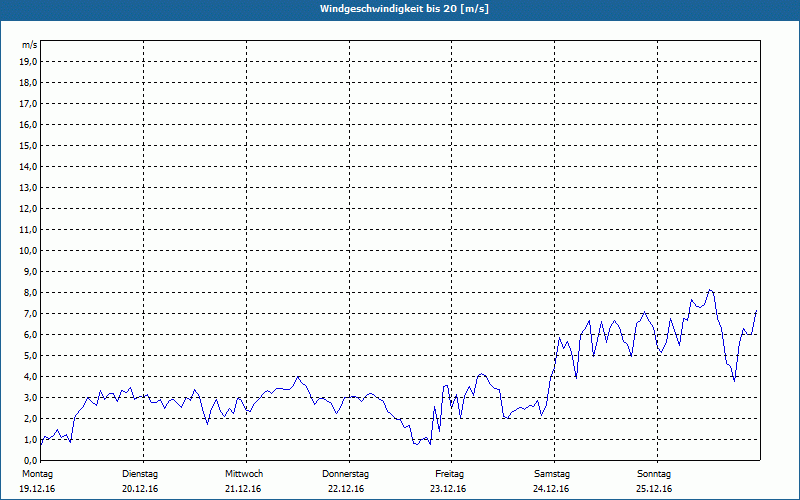This screenshot has height=500, width=800.
Task: Click the 15,0 y-axis value
Action: point(28,145)
